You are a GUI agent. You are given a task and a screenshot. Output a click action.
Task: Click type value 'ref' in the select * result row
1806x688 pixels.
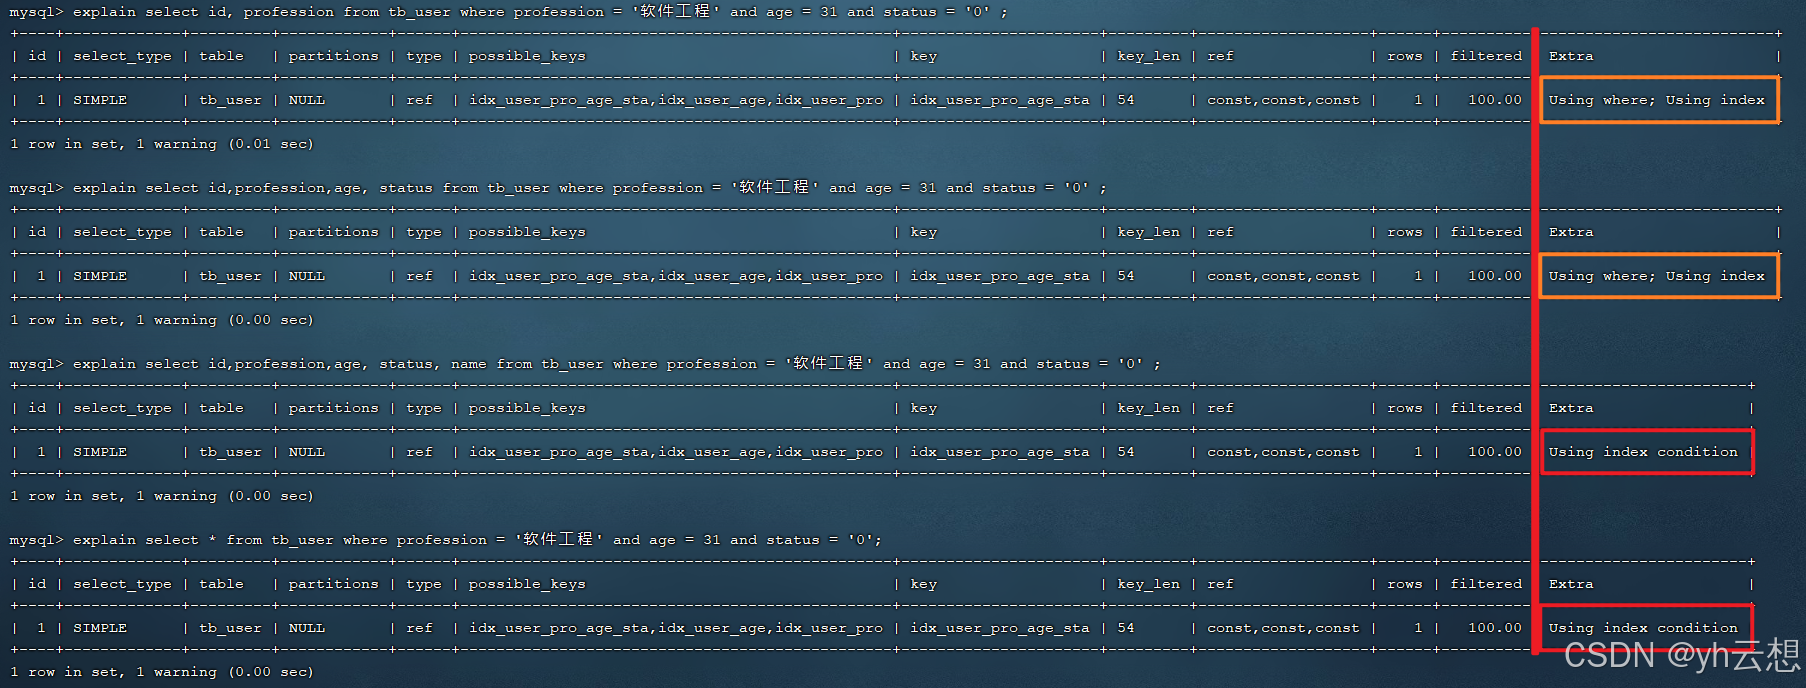tap(419, 628)
